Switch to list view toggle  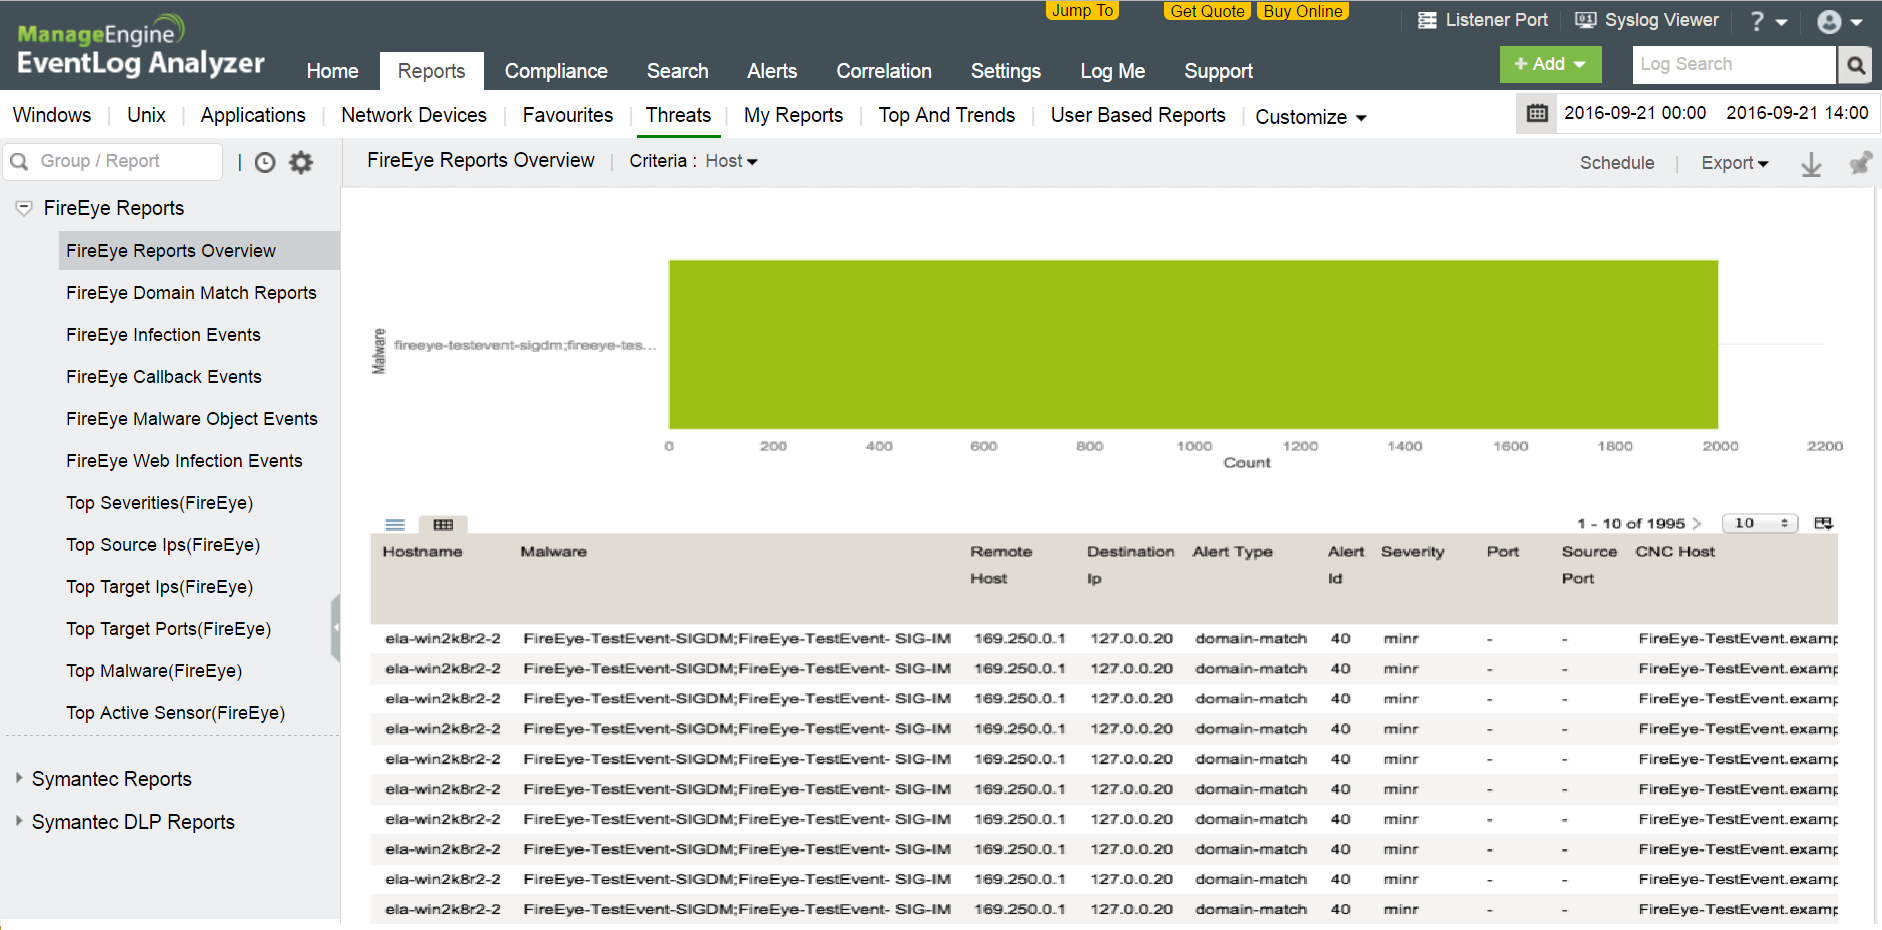[395, 525]
